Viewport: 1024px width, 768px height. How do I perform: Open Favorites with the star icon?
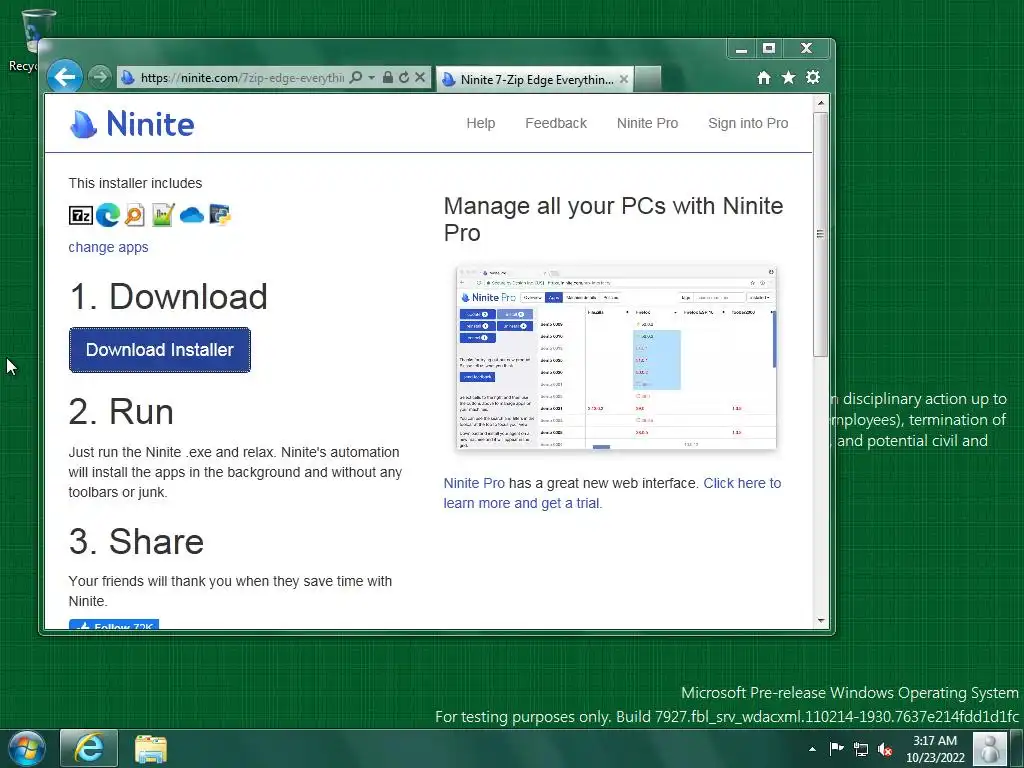coord(788,78)
